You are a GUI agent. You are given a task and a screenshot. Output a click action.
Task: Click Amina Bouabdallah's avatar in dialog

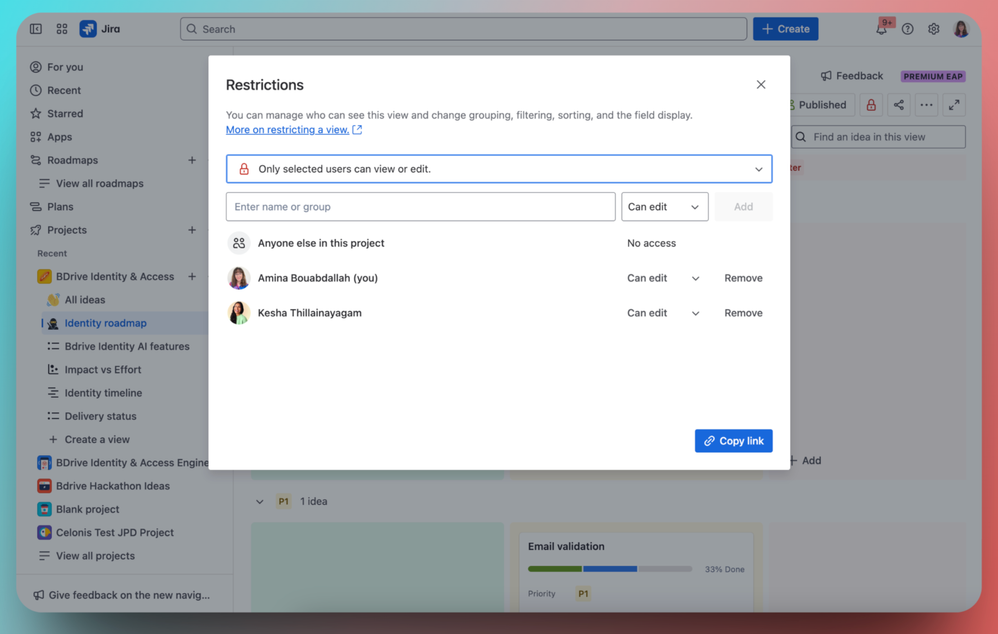[x=239, y=278]
